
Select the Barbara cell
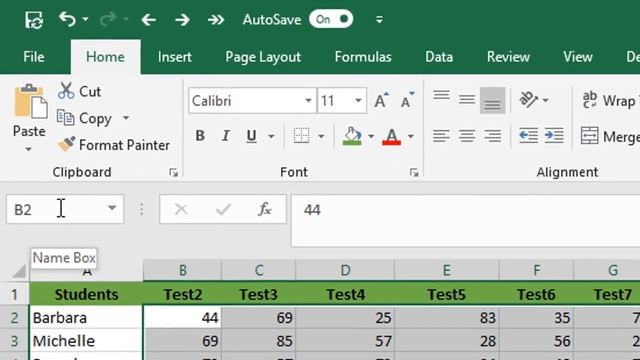tap(86, 318)
